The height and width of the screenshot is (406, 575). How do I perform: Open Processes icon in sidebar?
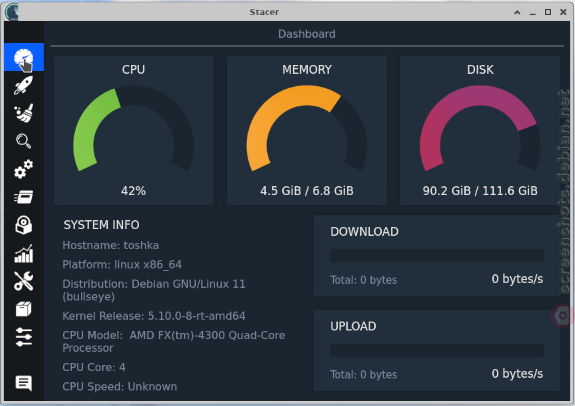click(x=24, y=197)
